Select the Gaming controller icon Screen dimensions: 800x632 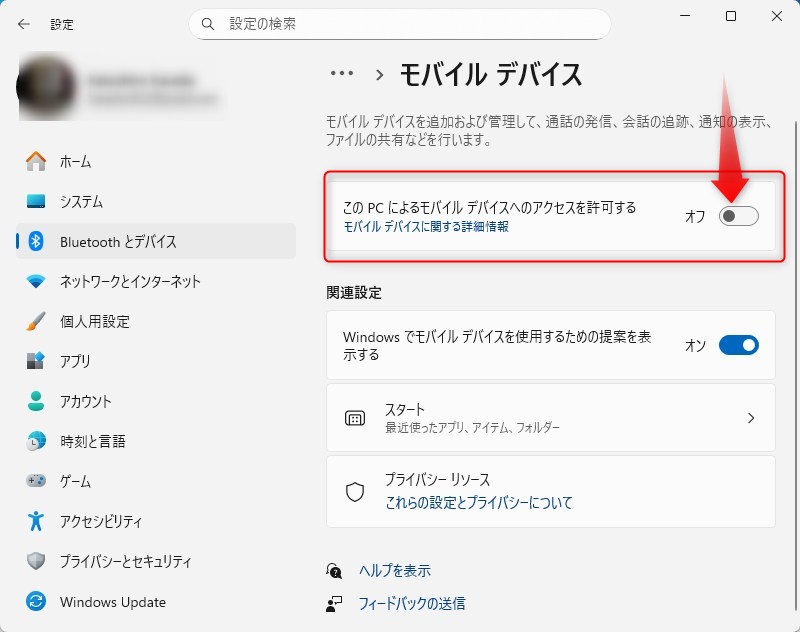point(36,481)
